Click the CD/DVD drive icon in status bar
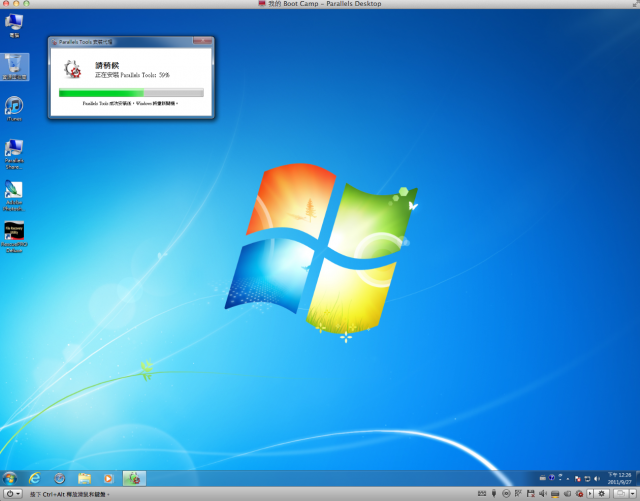This screenshot has height=501, width=640. coord(506,493)
